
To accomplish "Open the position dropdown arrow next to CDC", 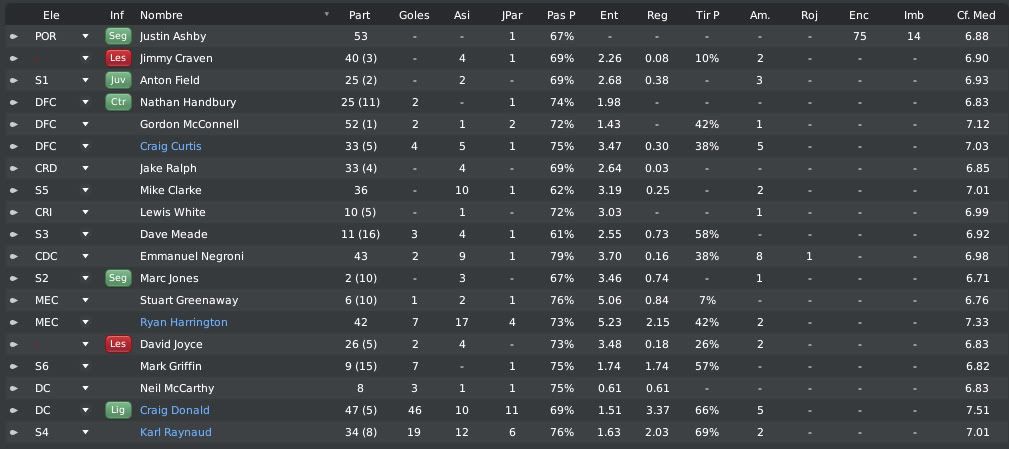I will click(86, 257).
